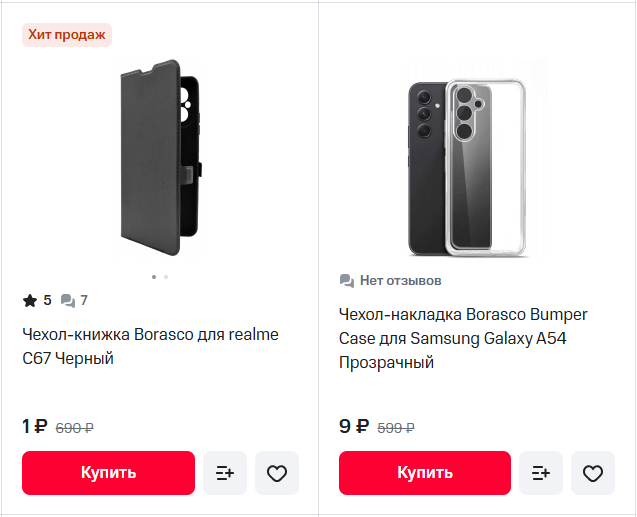The width and height of the screenshot is (637, 517).
Task: Click the 1 ₽ price of realme case
Action: tap(35, 426)
